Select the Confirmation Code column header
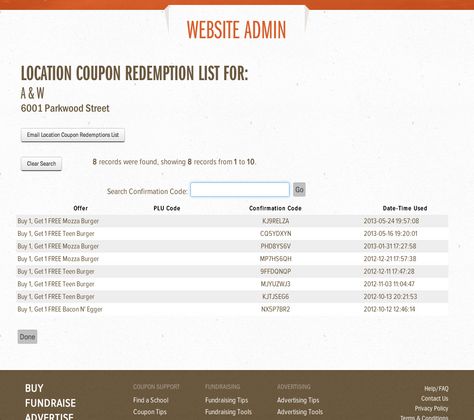 point(275,208)
